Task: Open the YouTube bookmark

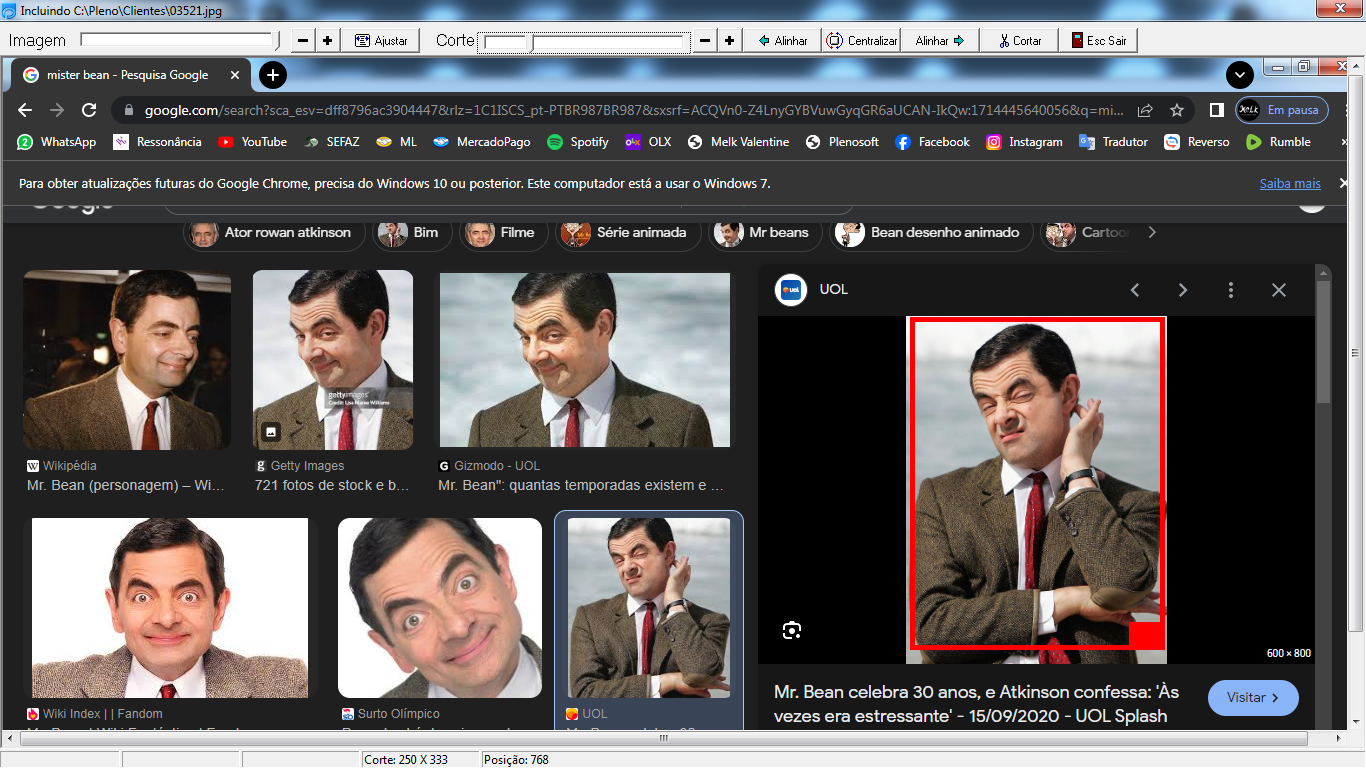Action: pos(252,142)
